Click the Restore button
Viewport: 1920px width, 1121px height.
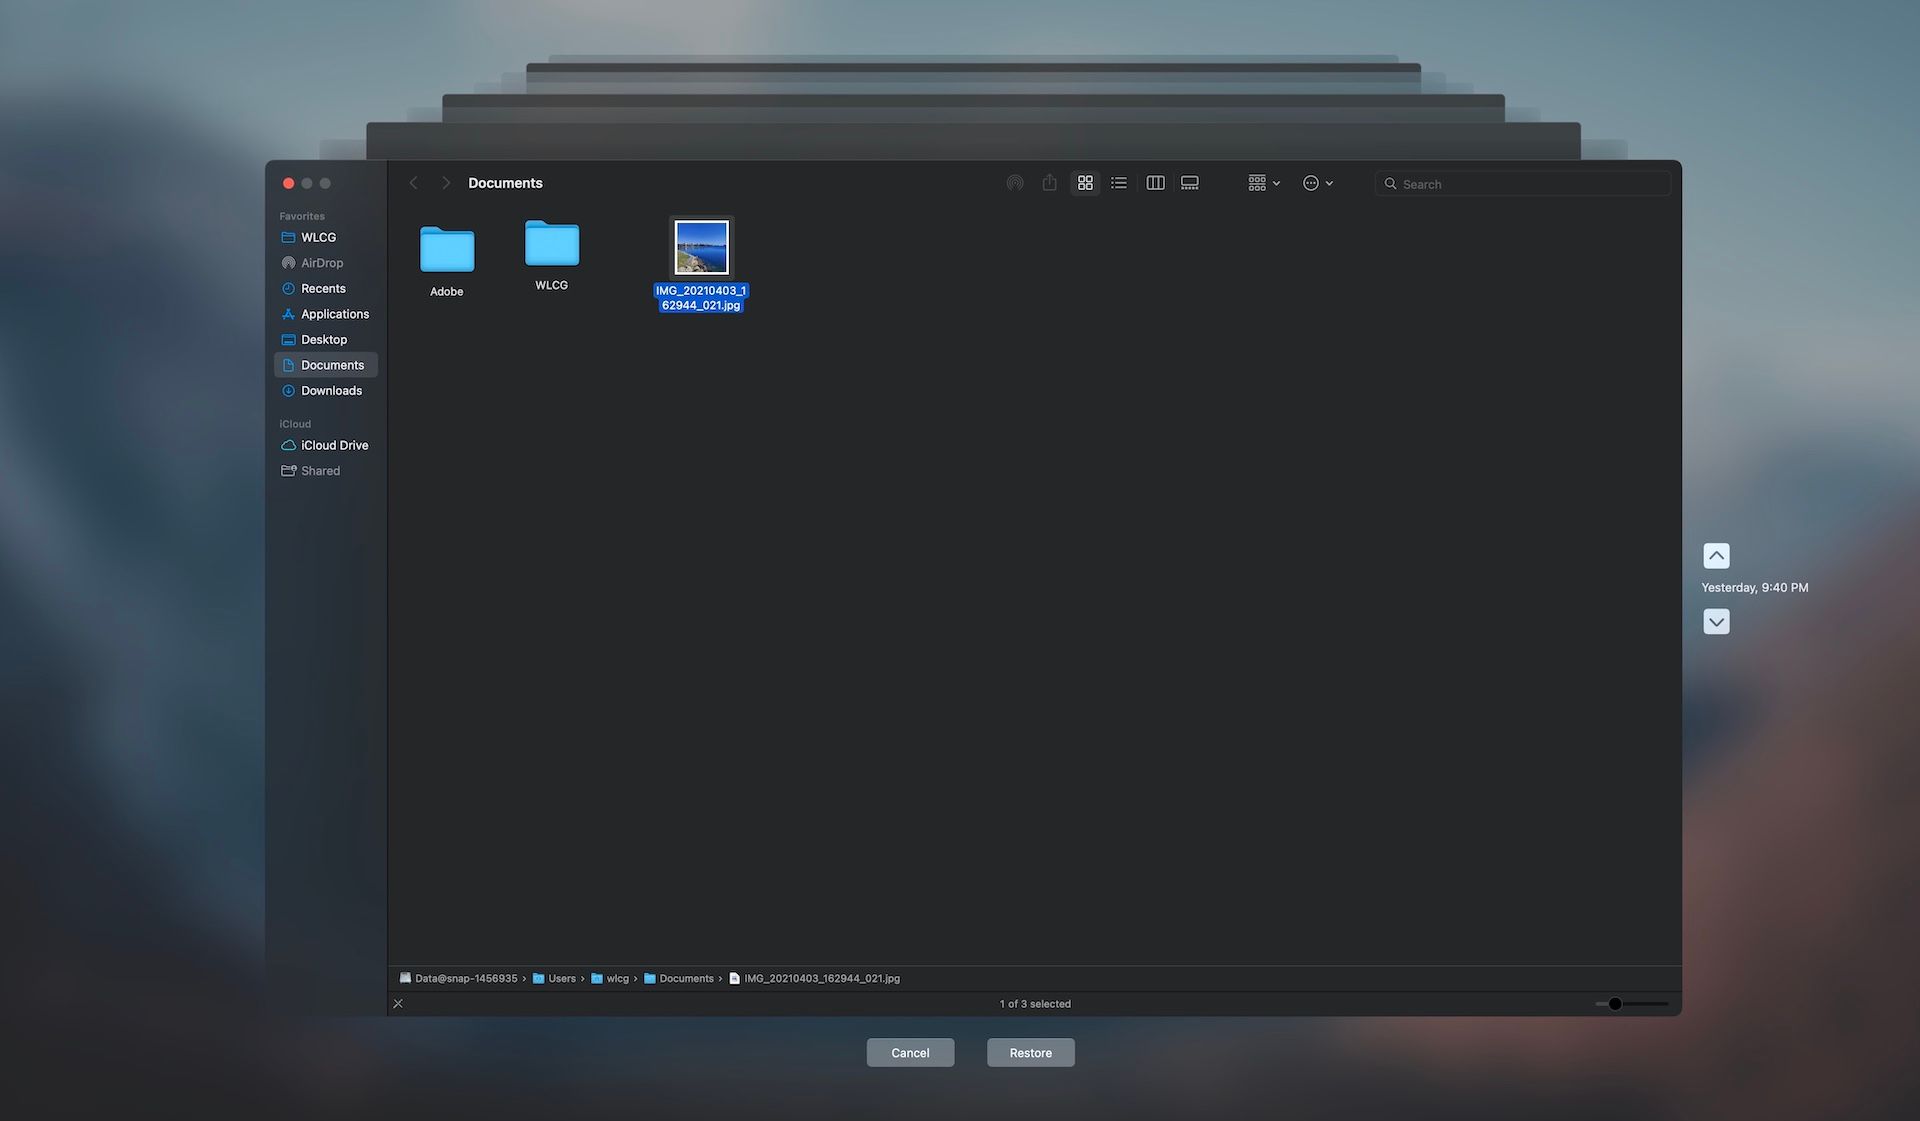[x=1030, y=1052]
